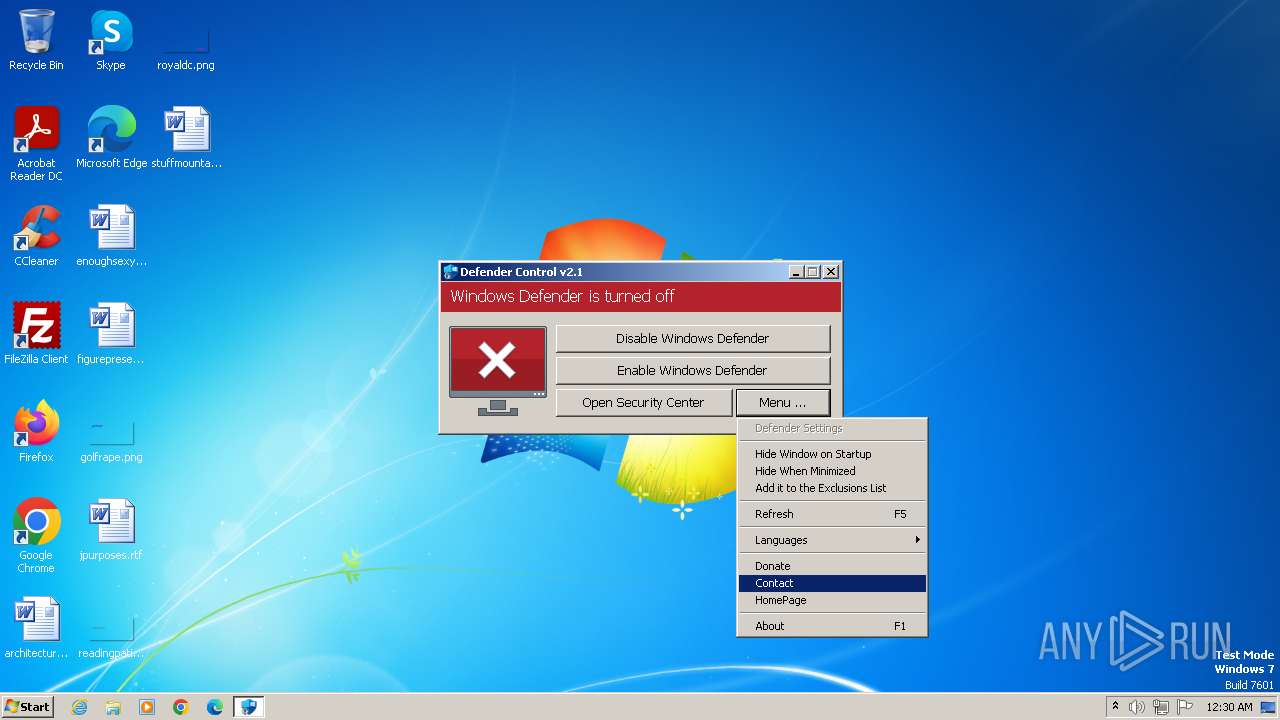Choose the highlighted Contact entry

point(832,583)
